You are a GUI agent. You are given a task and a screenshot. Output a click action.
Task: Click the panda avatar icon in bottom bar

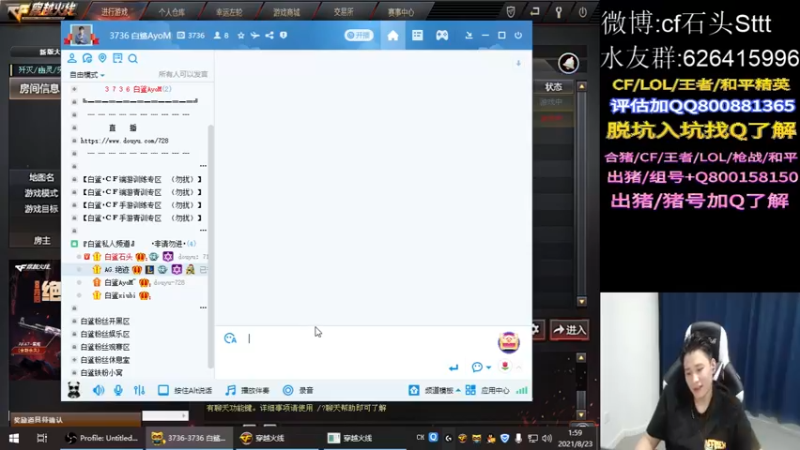[x=74, y=390]
